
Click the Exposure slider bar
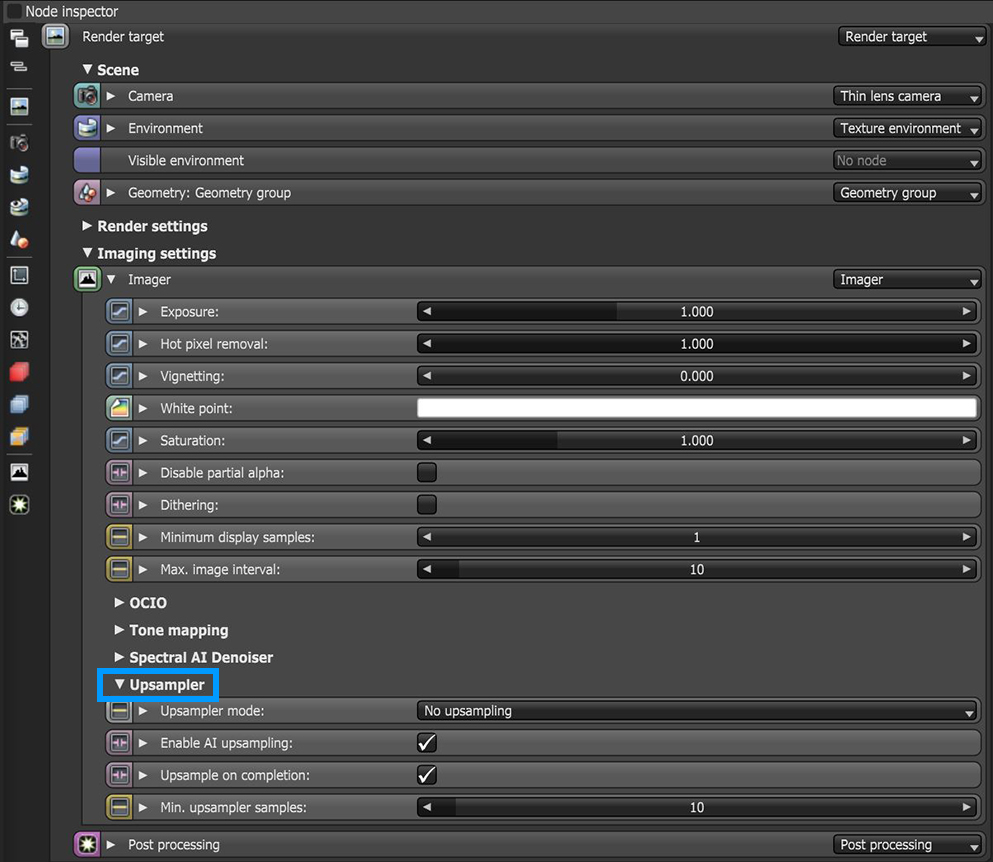click(x=696, y=312)
